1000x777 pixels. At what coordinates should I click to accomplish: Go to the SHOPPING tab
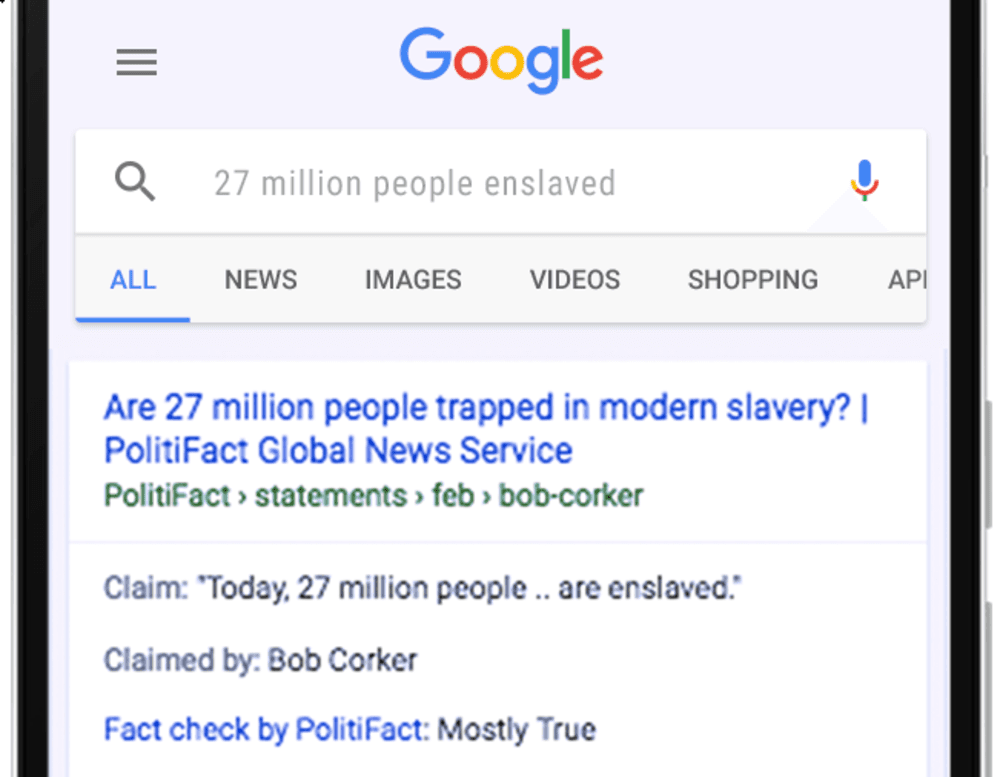753,280
